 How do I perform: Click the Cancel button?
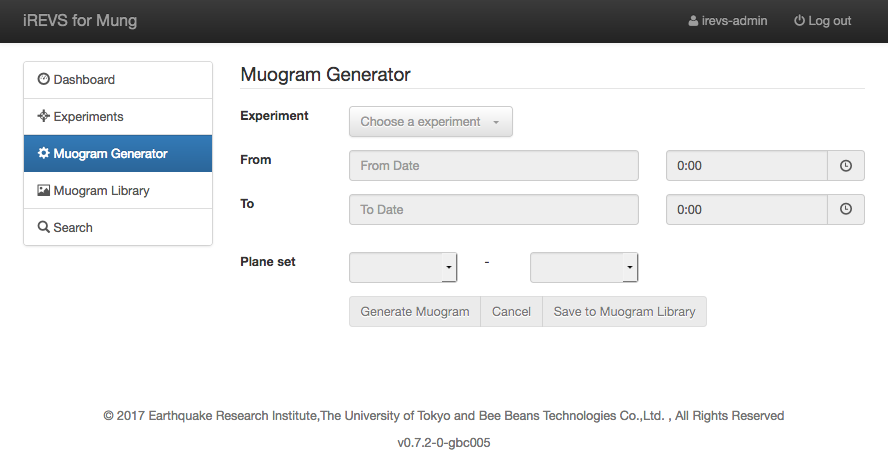click(511, 312)
